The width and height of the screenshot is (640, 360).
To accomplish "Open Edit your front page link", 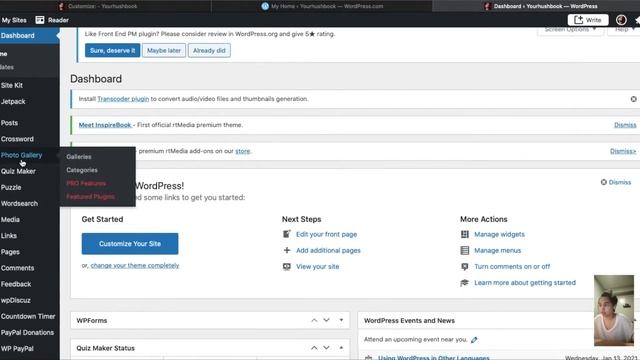I will point(327,234).
